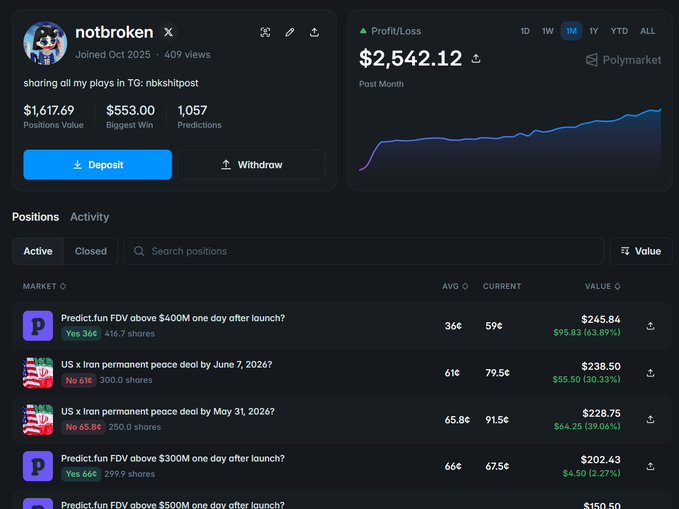Click the search magnifier icon
Screen dimensions: 679x509
tap(139, 251)
